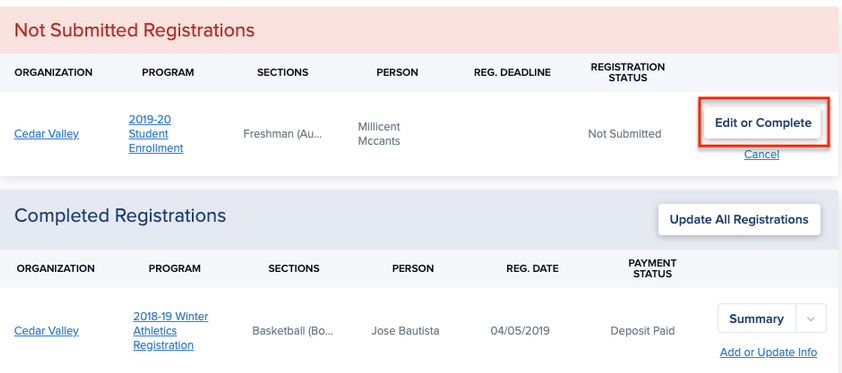Viewport: 842px width, 373px height.
Task: Click the REG. DEADLINE column header
Action: pyautogui.click(x=512, y=72)
